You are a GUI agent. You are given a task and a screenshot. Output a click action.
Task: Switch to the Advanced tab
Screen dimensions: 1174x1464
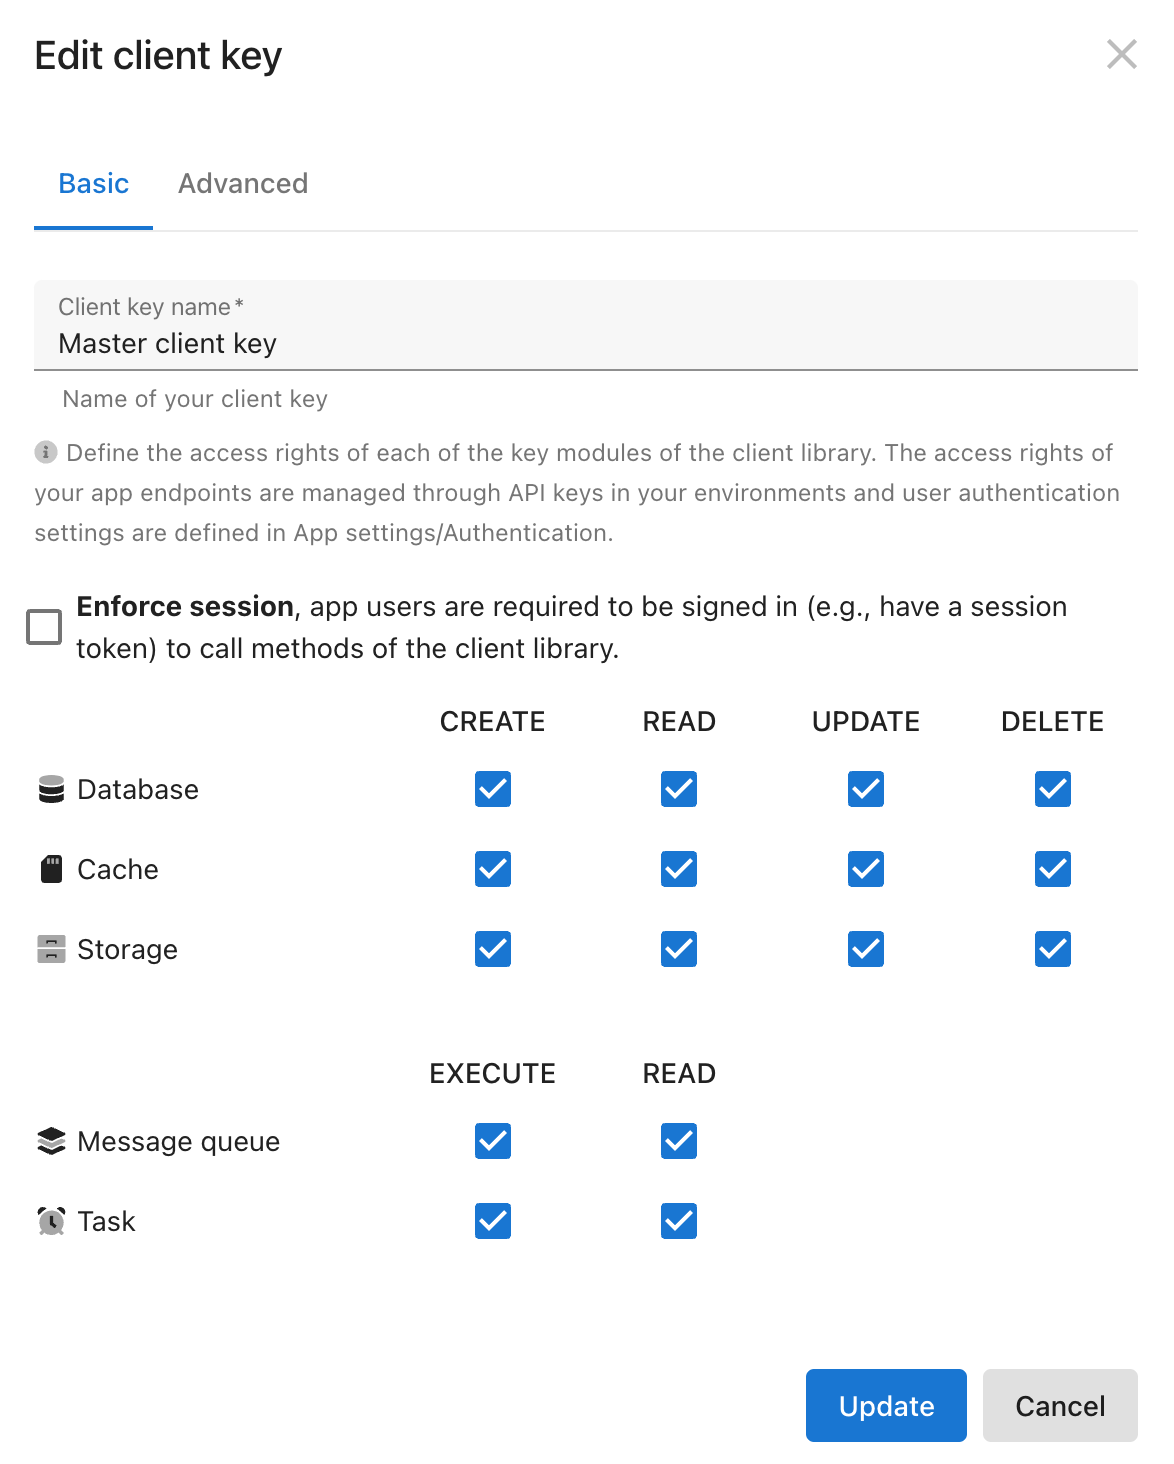point(243,184)
